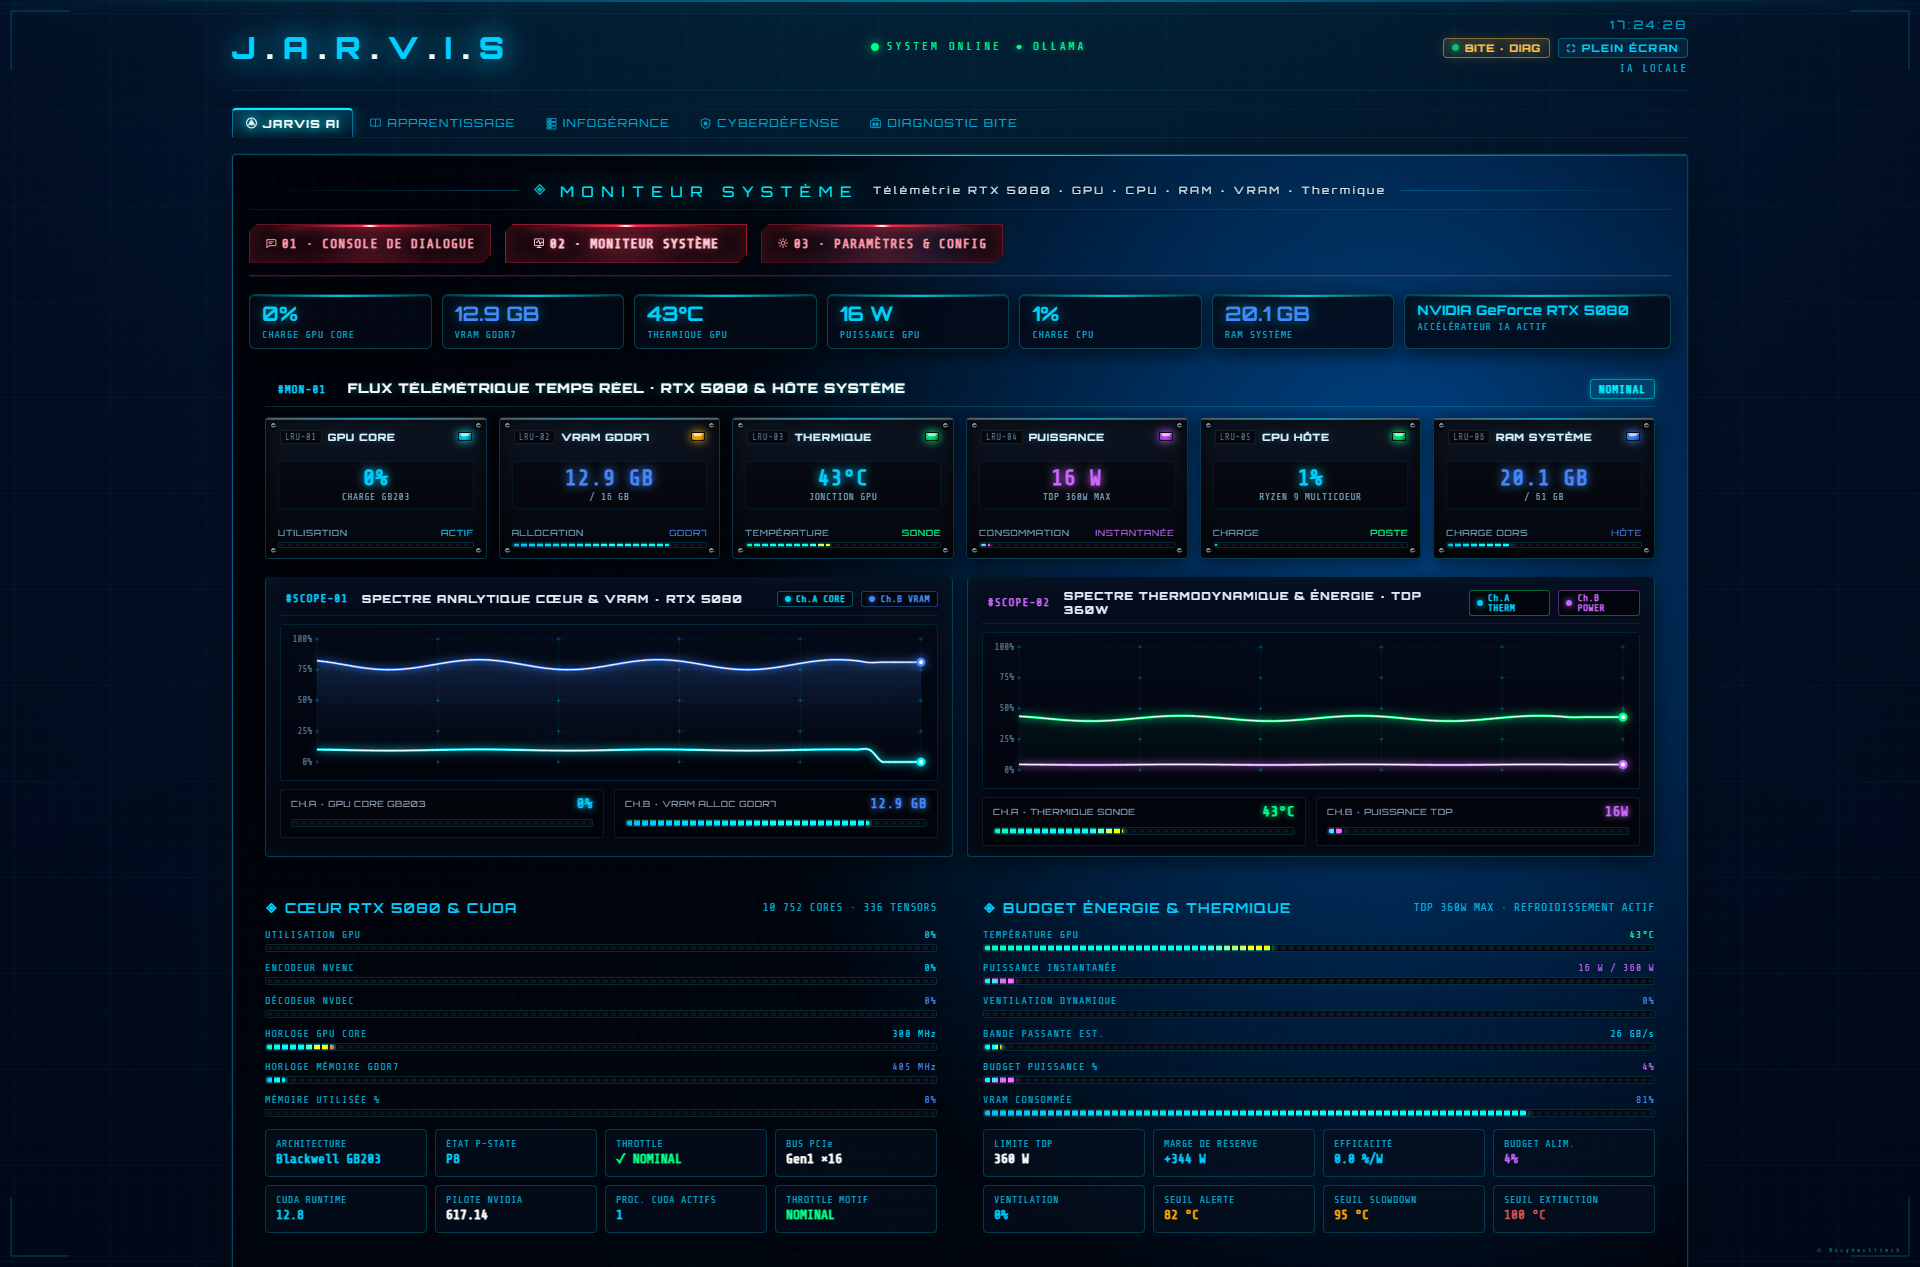
Task: Click the green indicator on THERMIQUE card
Action: coord(932,436)
